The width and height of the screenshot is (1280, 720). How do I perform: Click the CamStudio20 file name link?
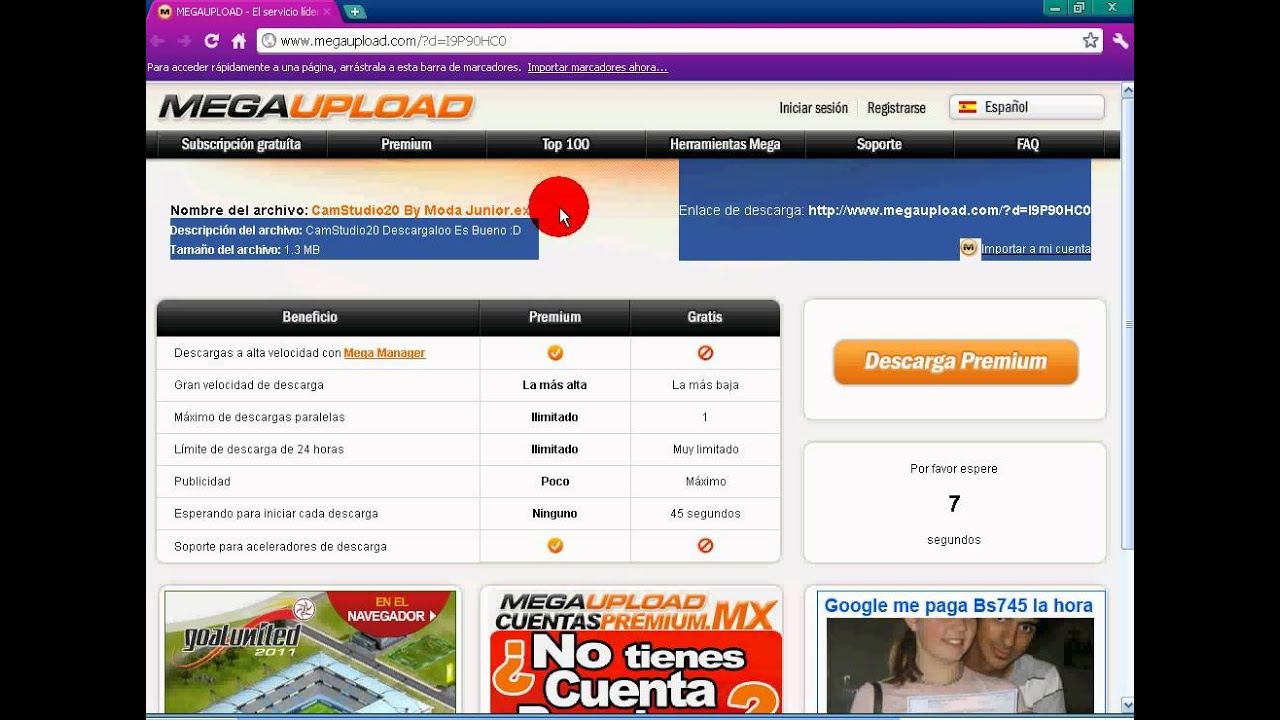tap(421, 210)
